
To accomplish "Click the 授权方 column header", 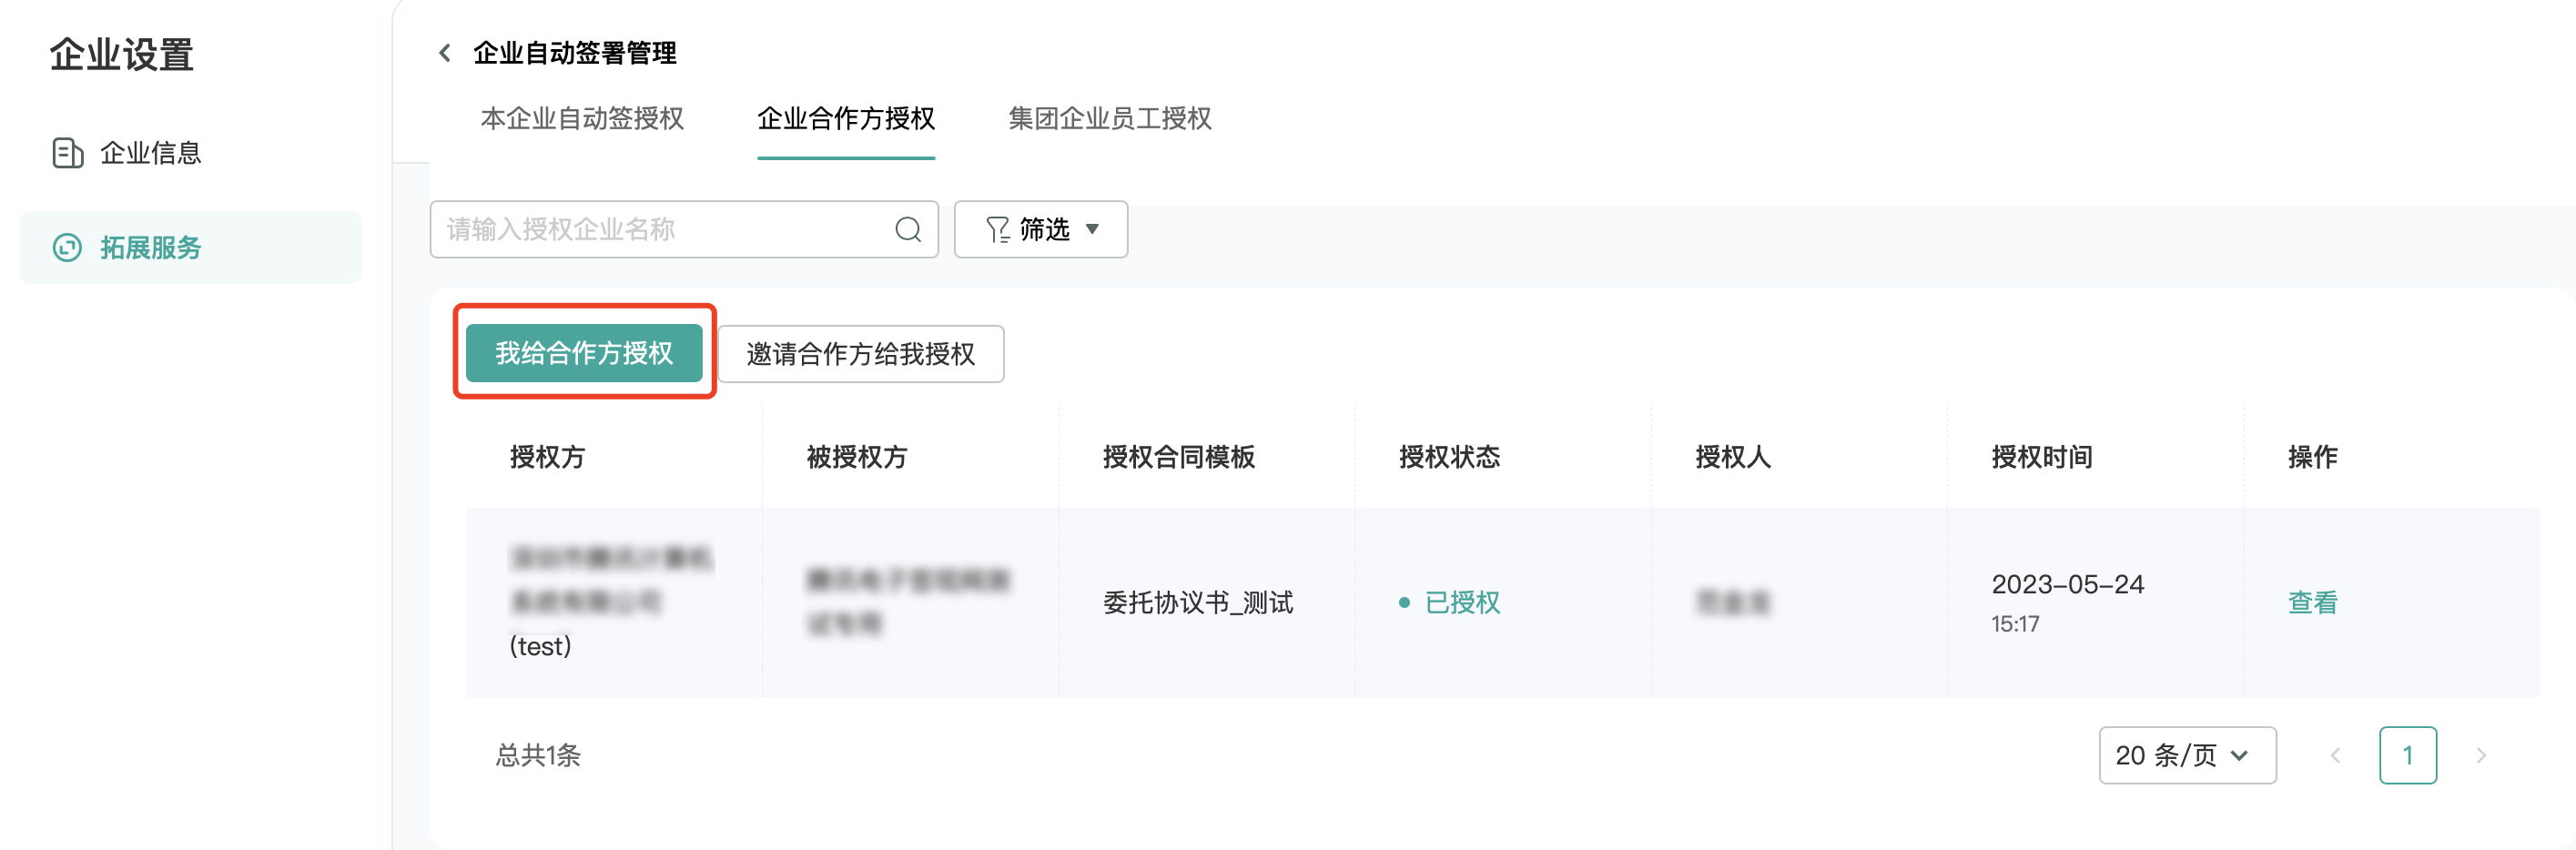I will pyautogui.click(x=547, y=458).
